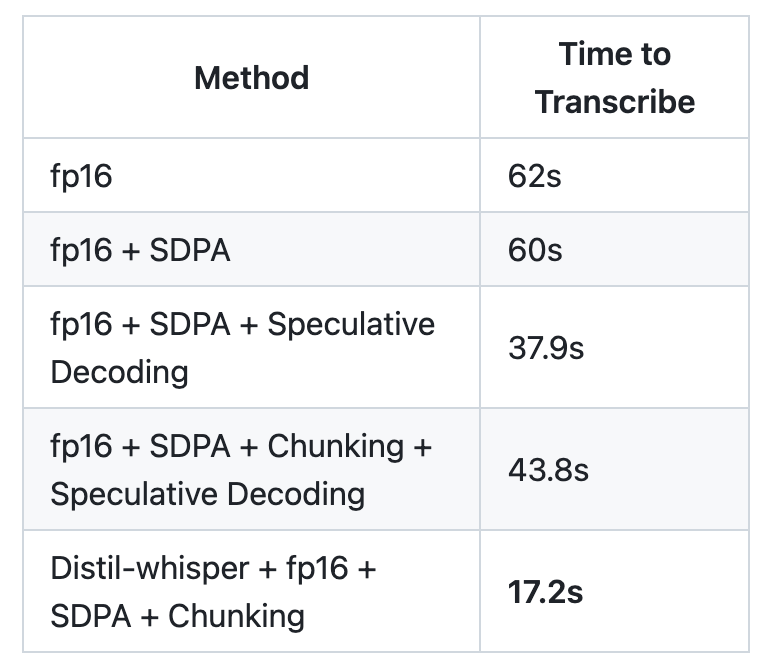Click the Time to Transcribe header
The width and height of the screenshot is (760, 664).
(615, 78)
